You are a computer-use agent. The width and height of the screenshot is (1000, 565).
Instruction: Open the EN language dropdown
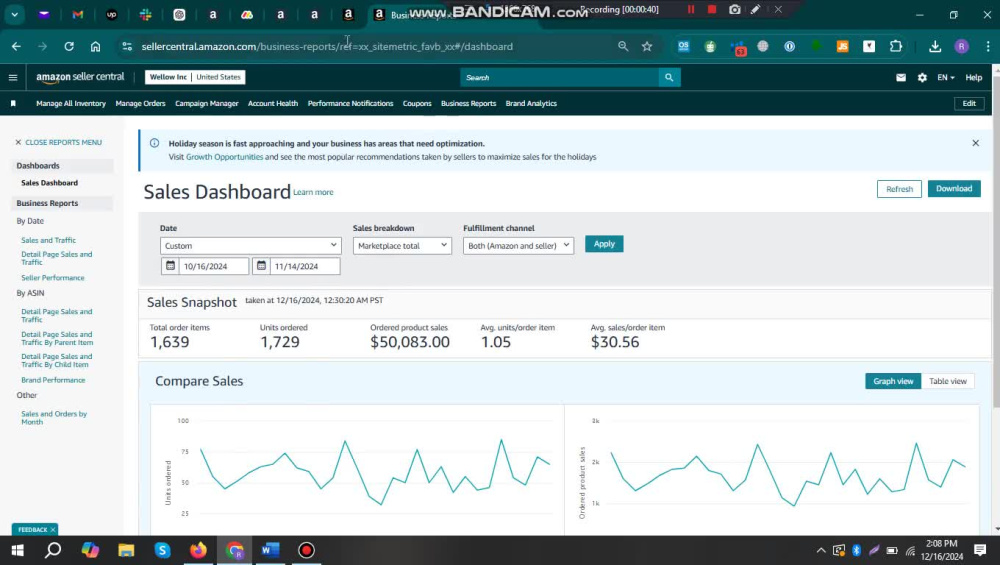[946, 77]
